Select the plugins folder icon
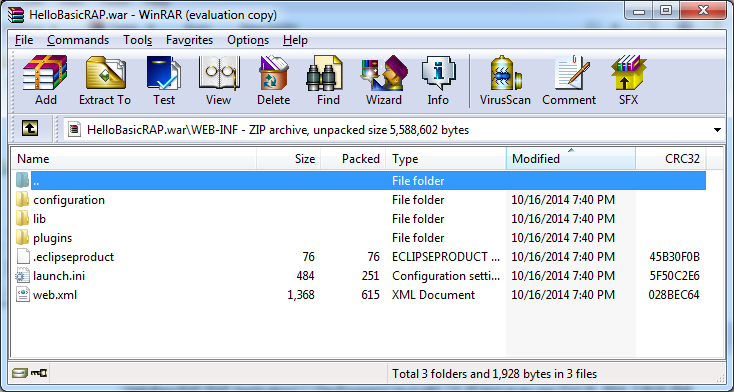 [22, 237]
